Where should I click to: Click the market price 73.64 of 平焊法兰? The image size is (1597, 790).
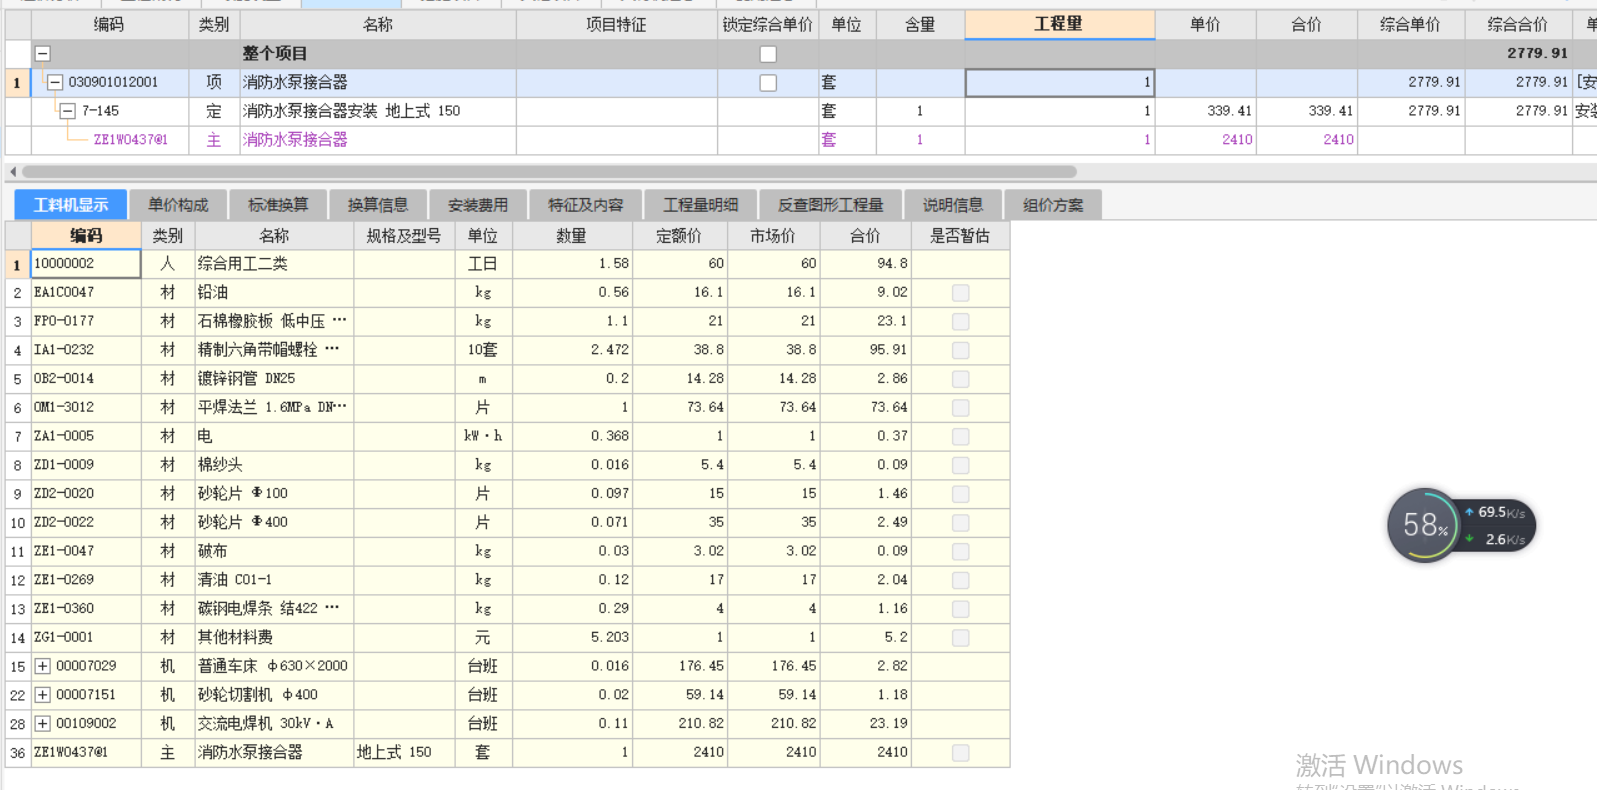(x=774, y=407)
